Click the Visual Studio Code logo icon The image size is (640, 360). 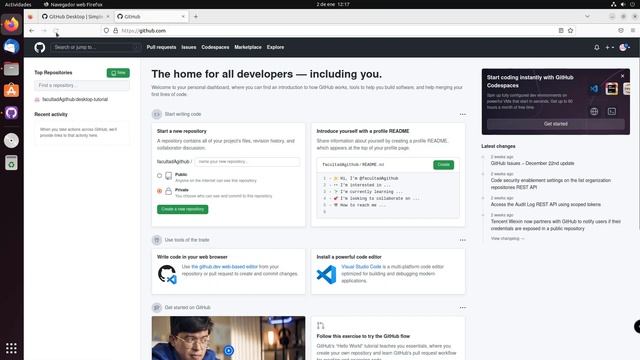pyautogui.click(x=327, y=274)
